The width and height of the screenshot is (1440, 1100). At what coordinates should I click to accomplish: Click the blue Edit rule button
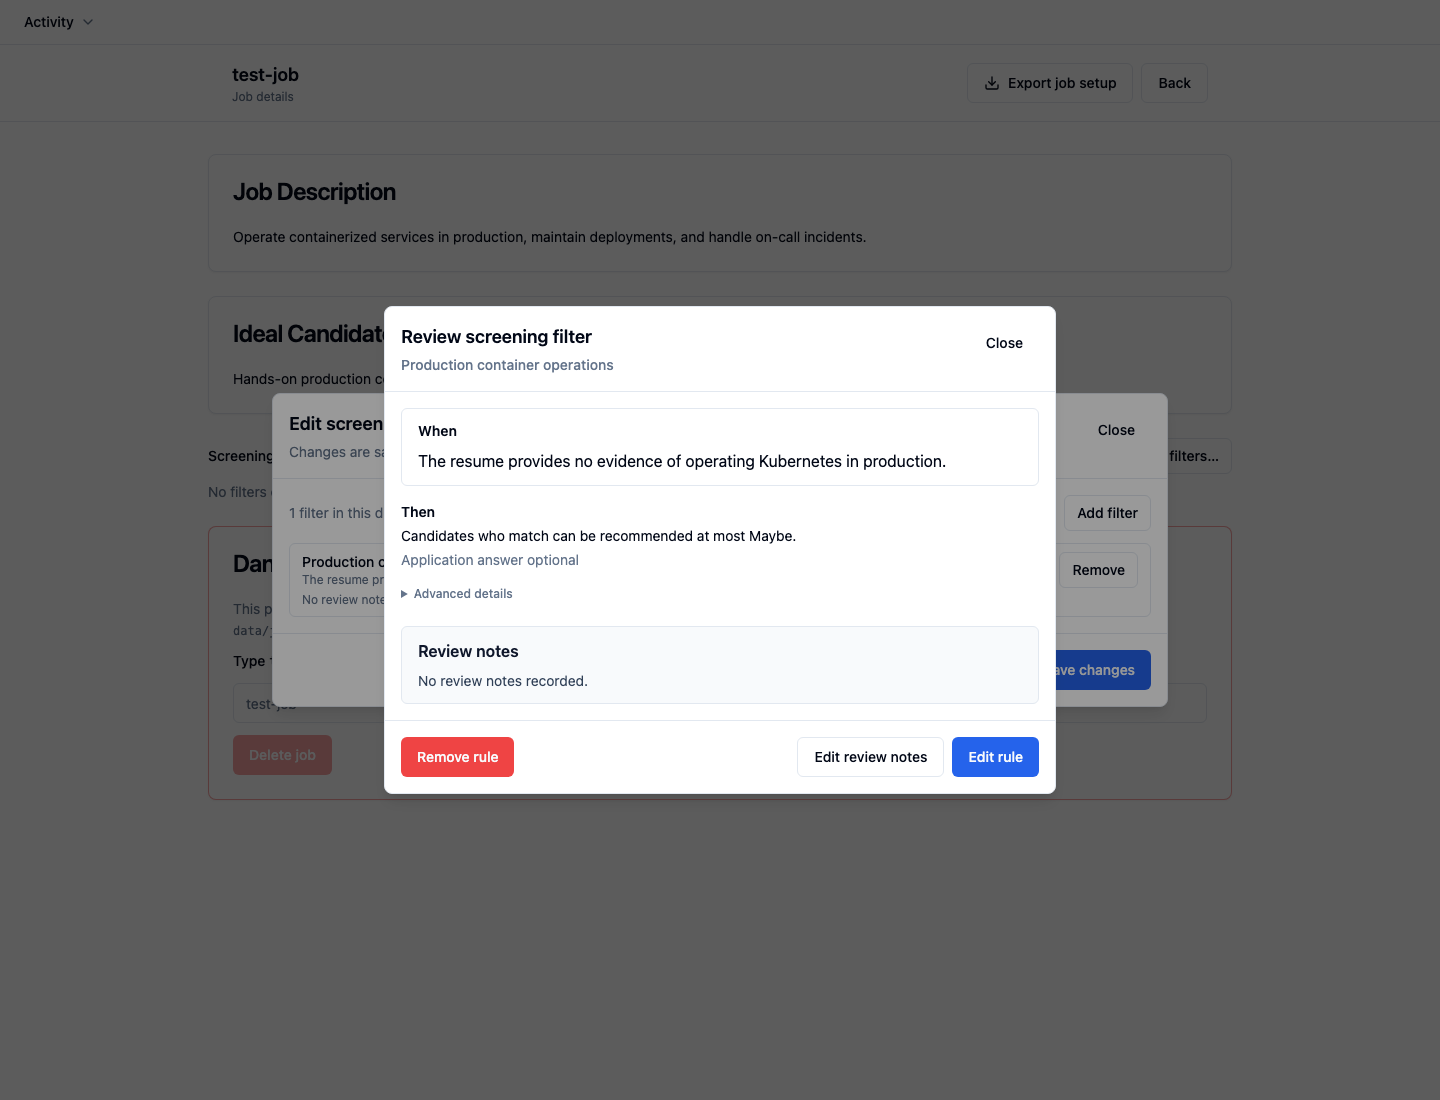(x=995, y=757)
